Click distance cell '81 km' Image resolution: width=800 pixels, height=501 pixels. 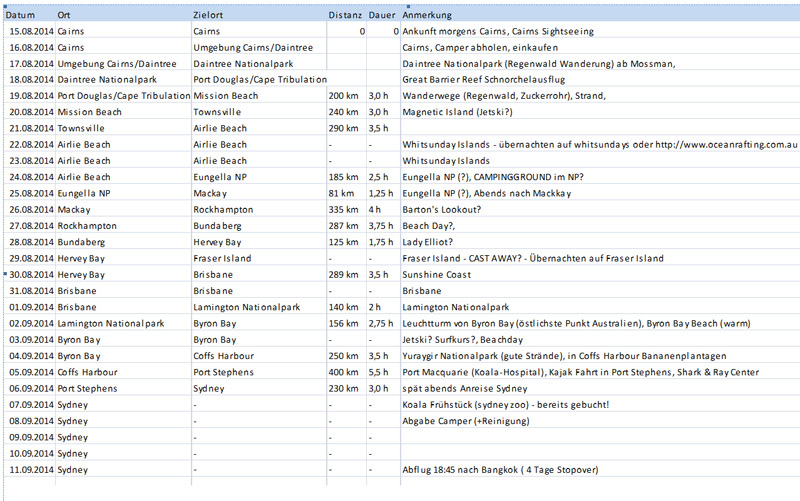pos(341,194)
